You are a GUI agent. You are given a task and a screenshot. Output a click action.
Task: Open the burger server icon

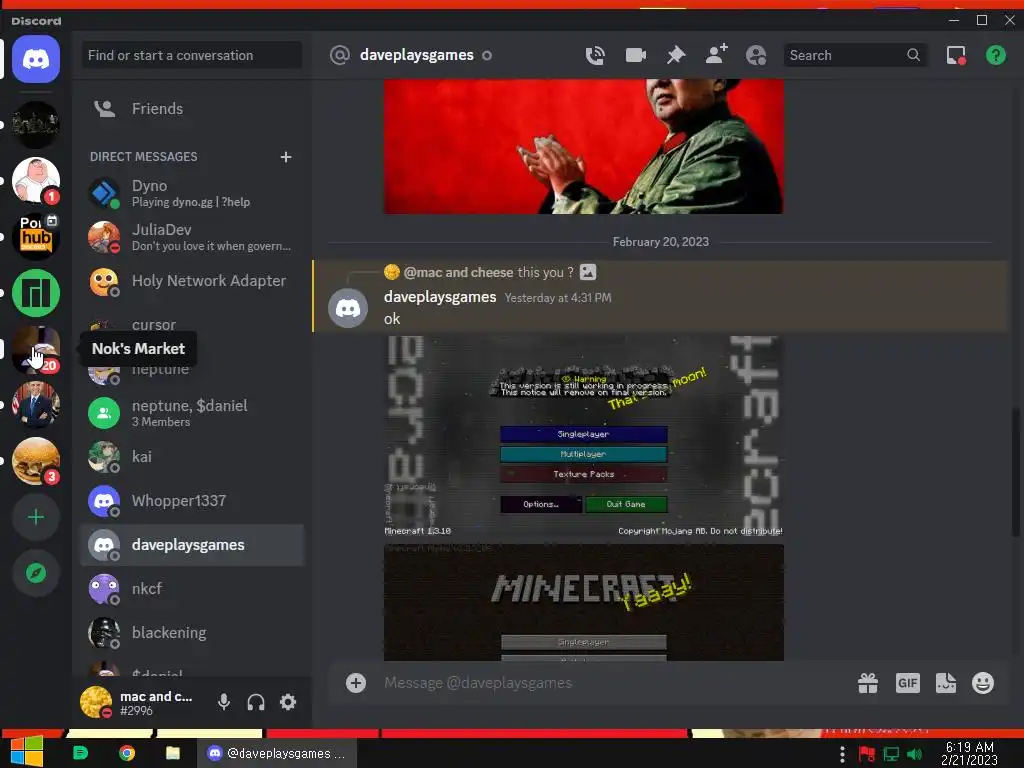(36, 461)
